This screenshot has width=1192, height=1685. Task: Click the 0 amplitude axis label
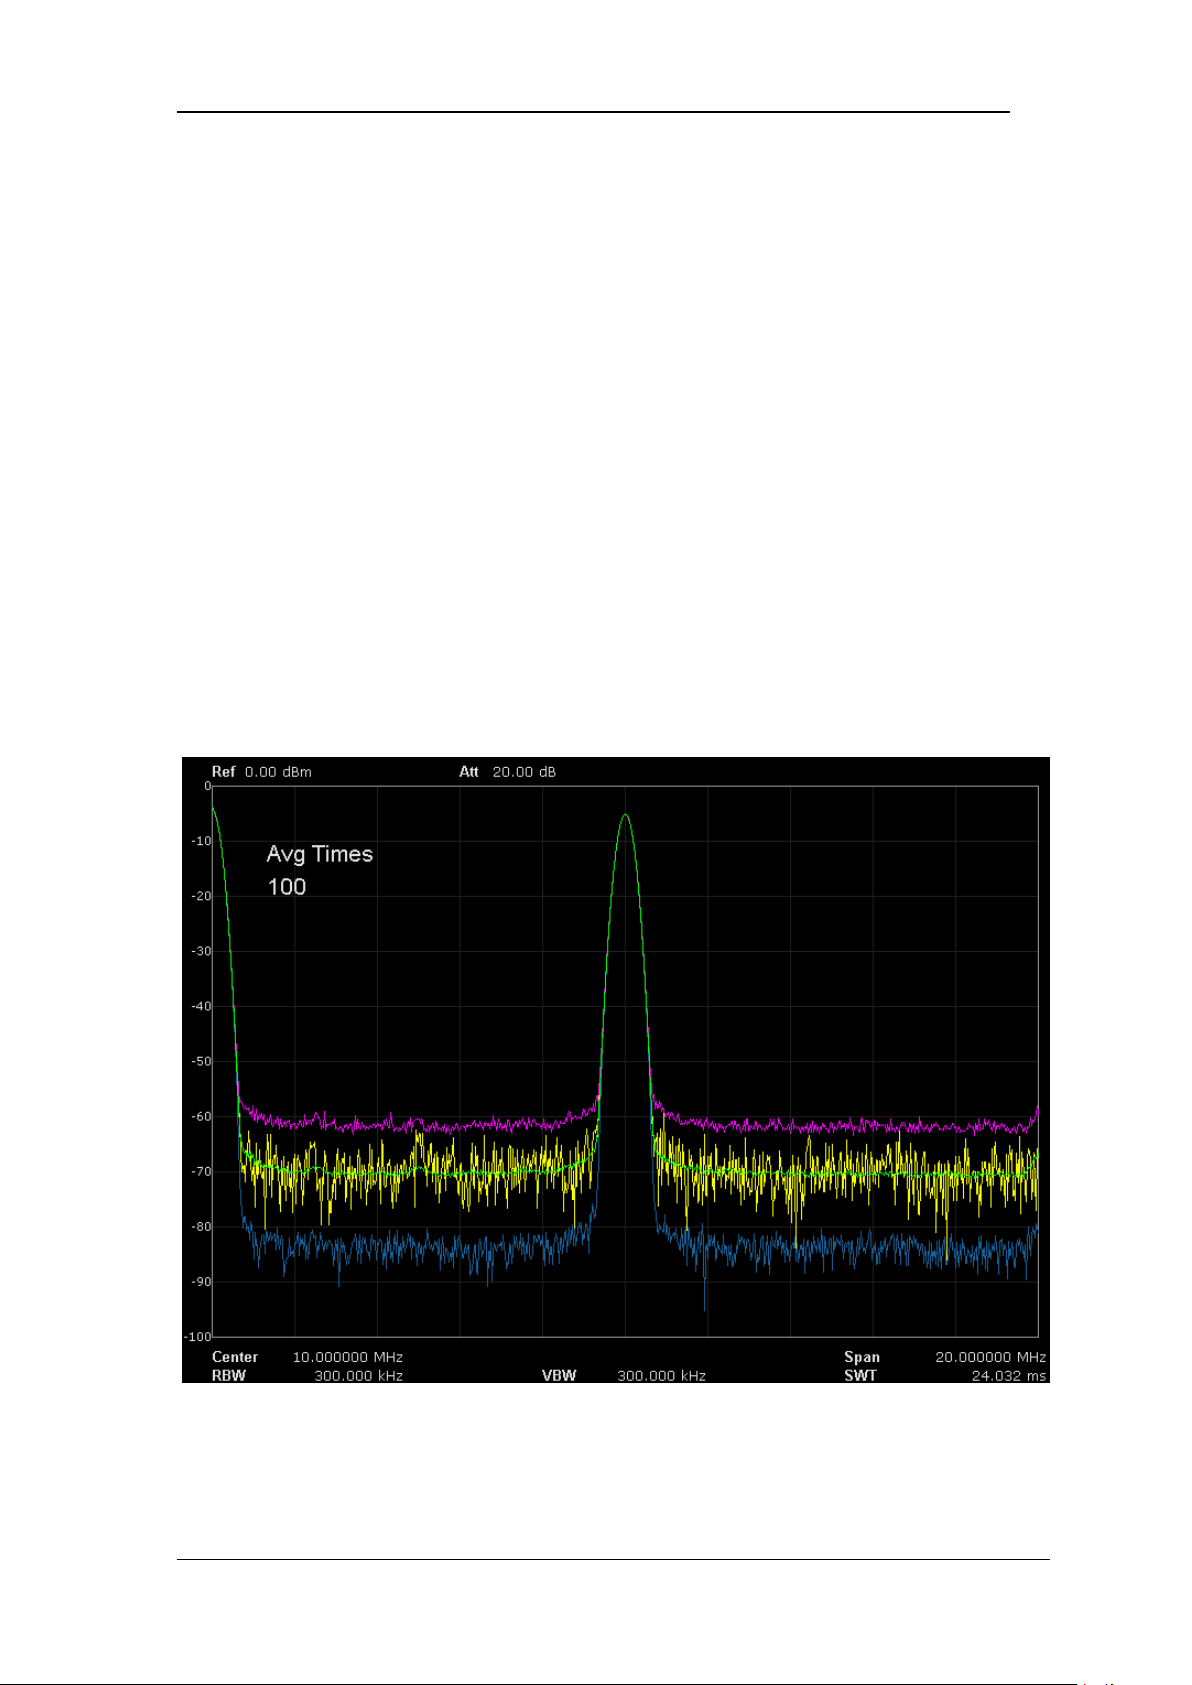208,787
